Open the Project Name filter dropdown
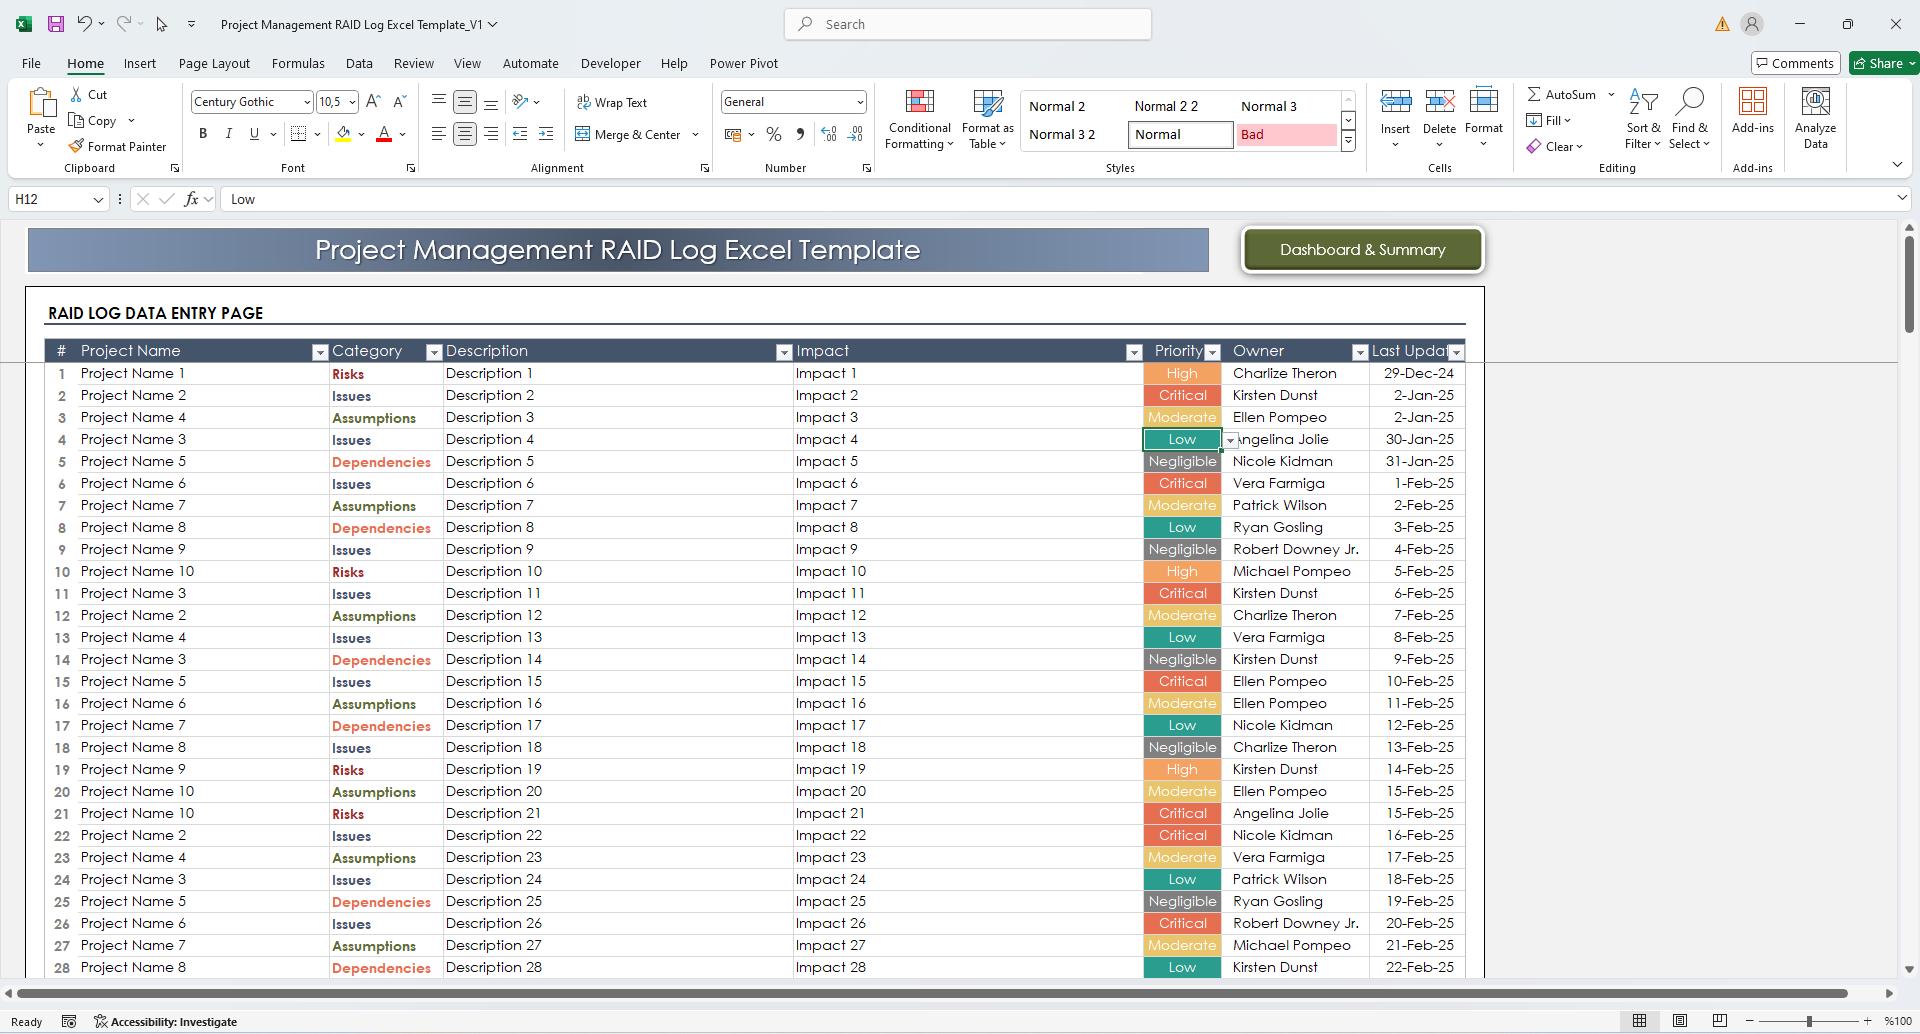The width and height of the screenshot is (1920, 1034). (320, 352)
